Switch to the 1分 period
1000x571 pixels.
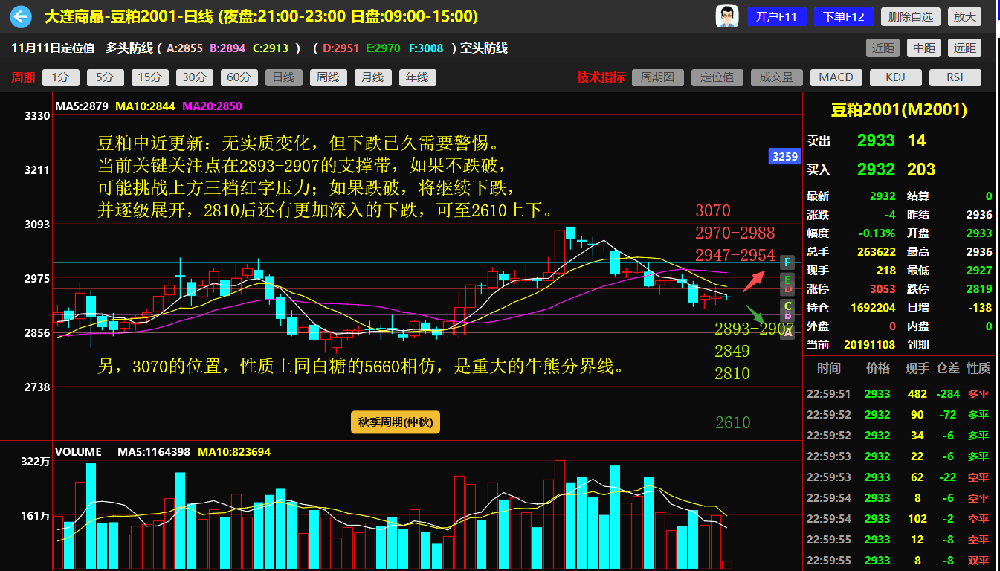(61, 77)
